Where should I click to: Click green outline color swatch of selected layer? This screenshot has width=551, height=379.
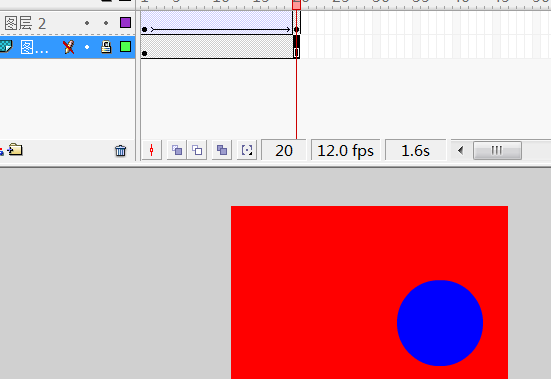point(125,47)
